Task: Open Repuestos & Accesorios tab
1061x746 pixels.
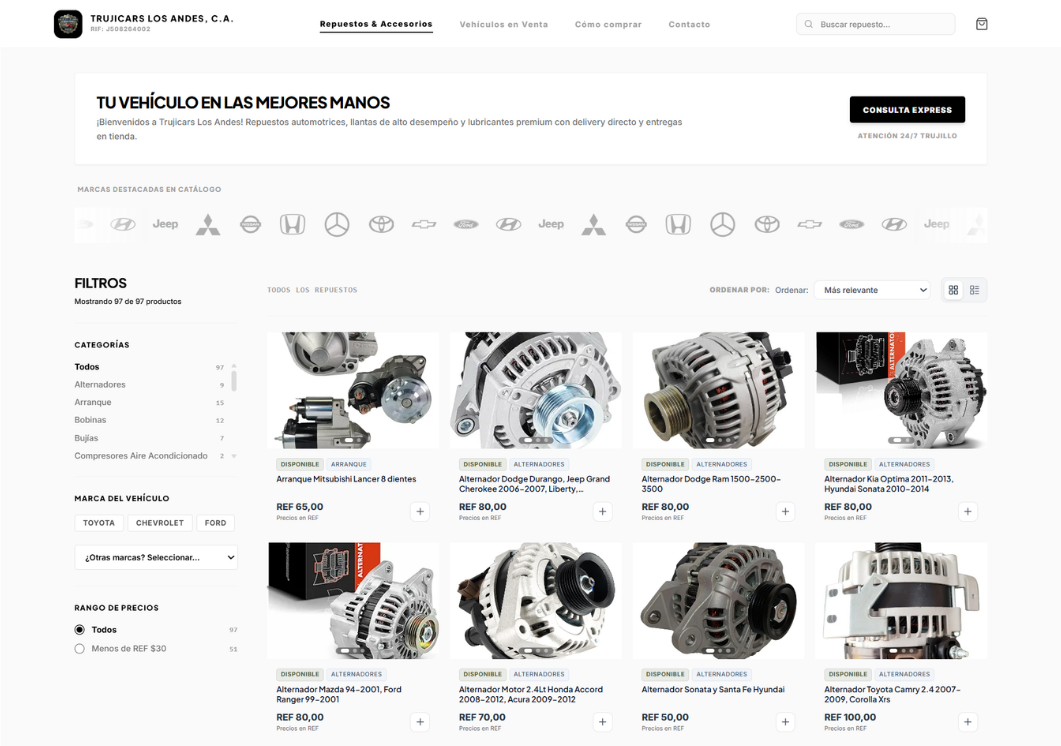Action: tap(376, 24)
